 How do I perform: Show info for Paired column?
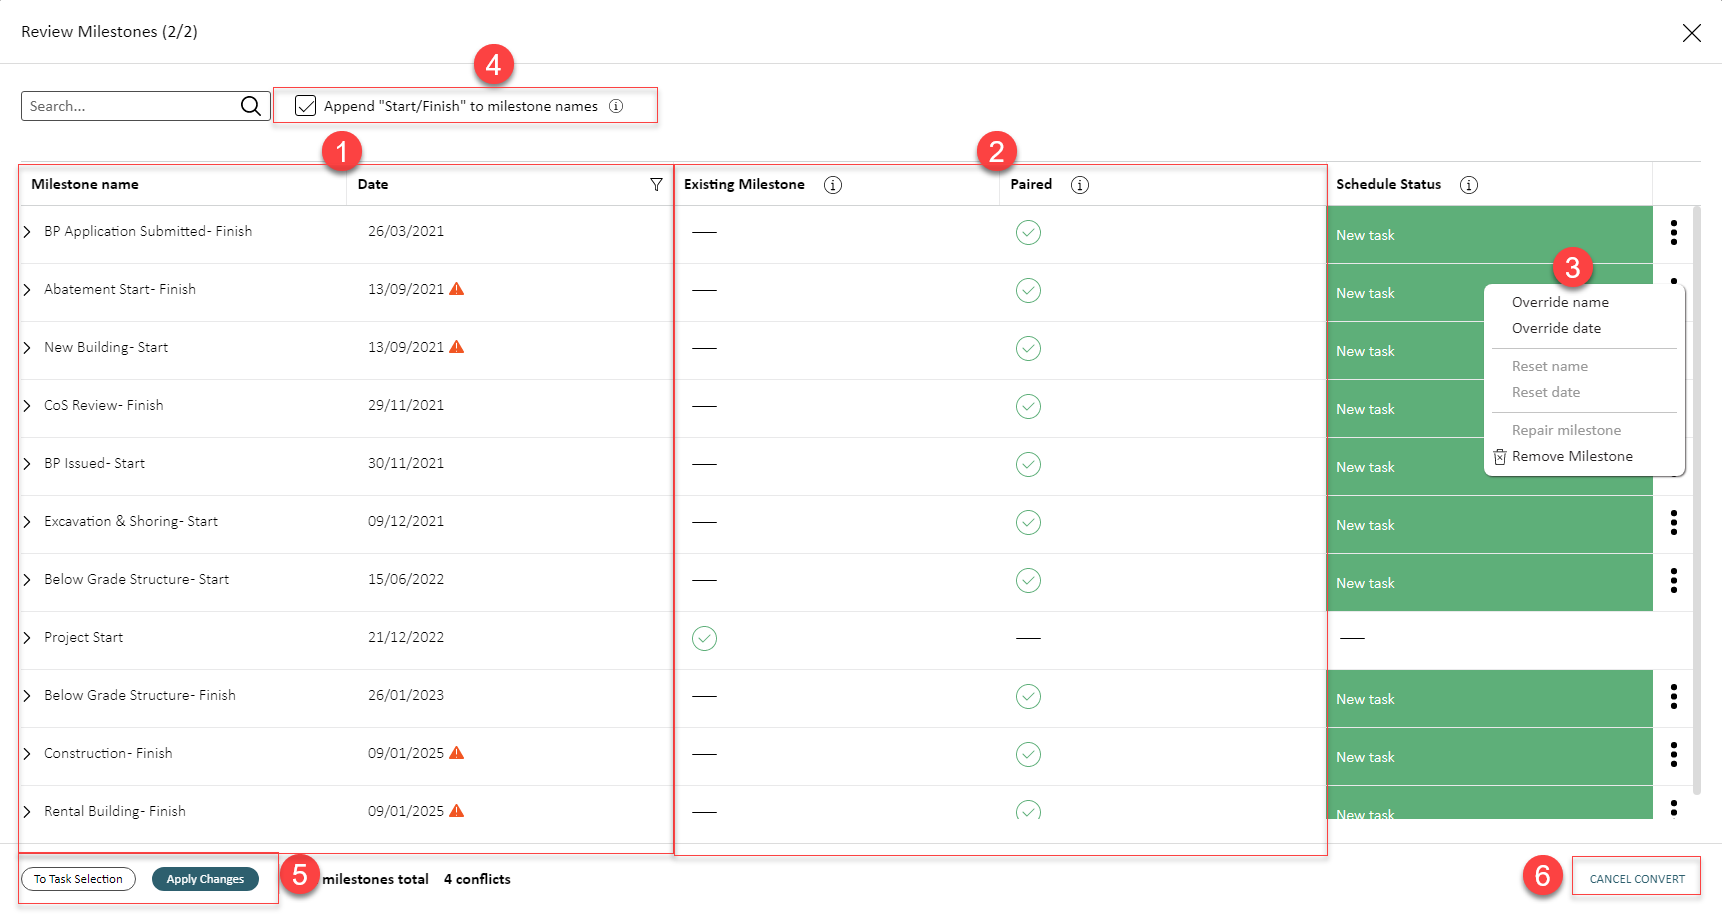(1079, 185)
